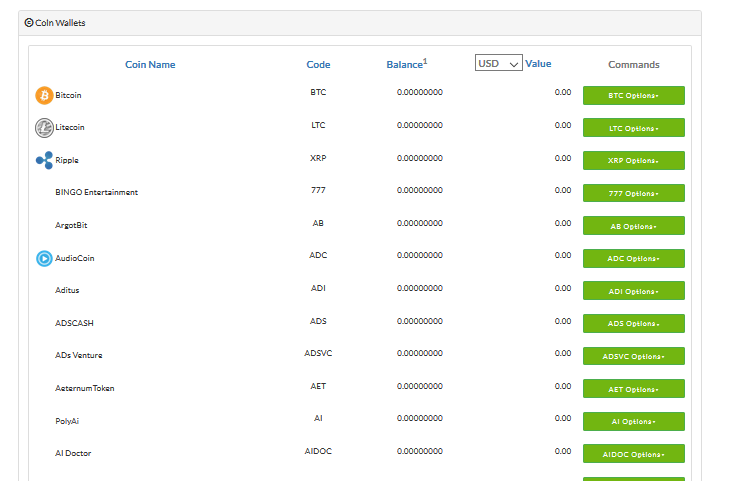Select the BINGO Entertainment coin name

(97, 192)
